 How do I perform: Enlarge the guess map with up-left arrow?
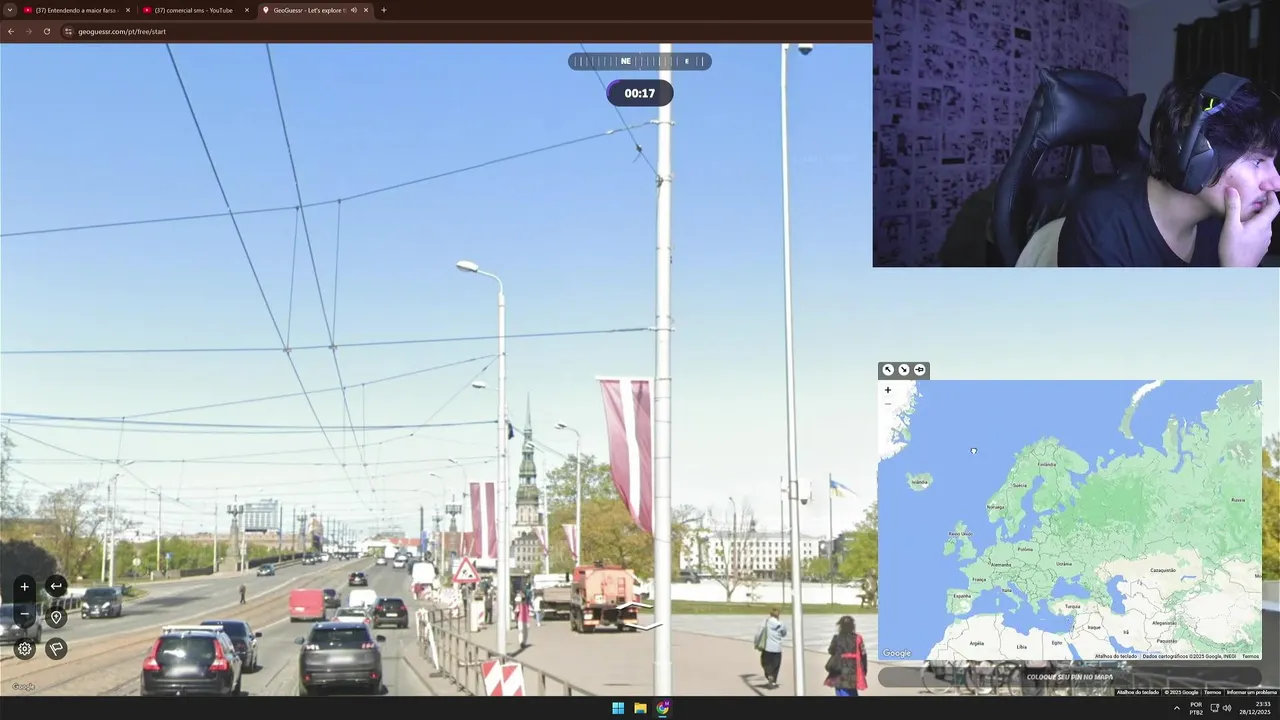point(888,370)
